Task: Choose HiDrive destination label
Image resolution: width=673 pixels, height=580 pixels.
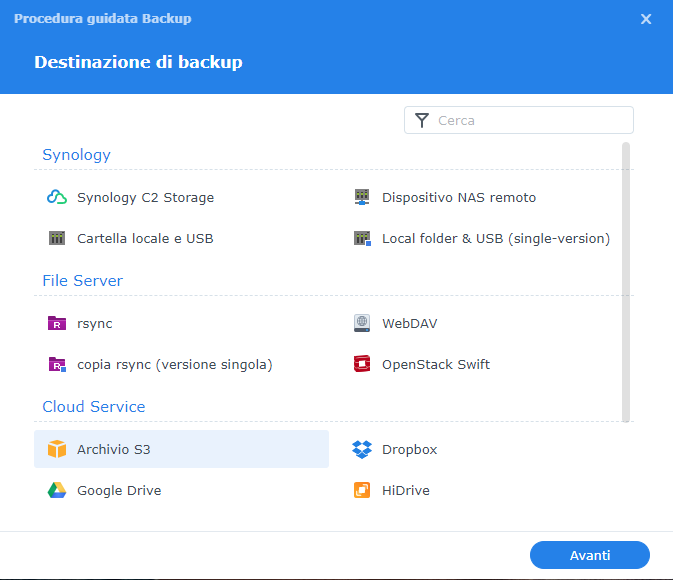Action: [406, 490]
